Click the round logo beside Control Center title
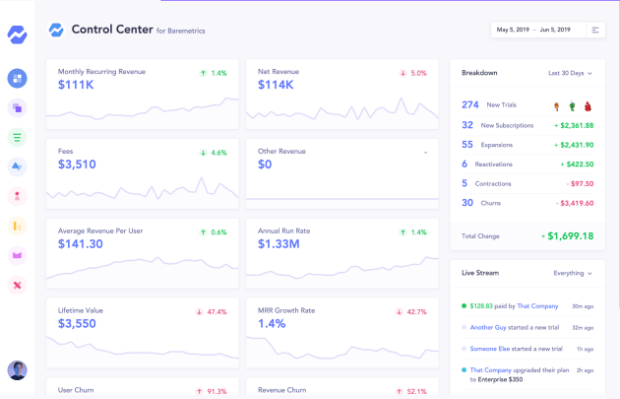This screenshot has height=399, width=620. [56, 30]
